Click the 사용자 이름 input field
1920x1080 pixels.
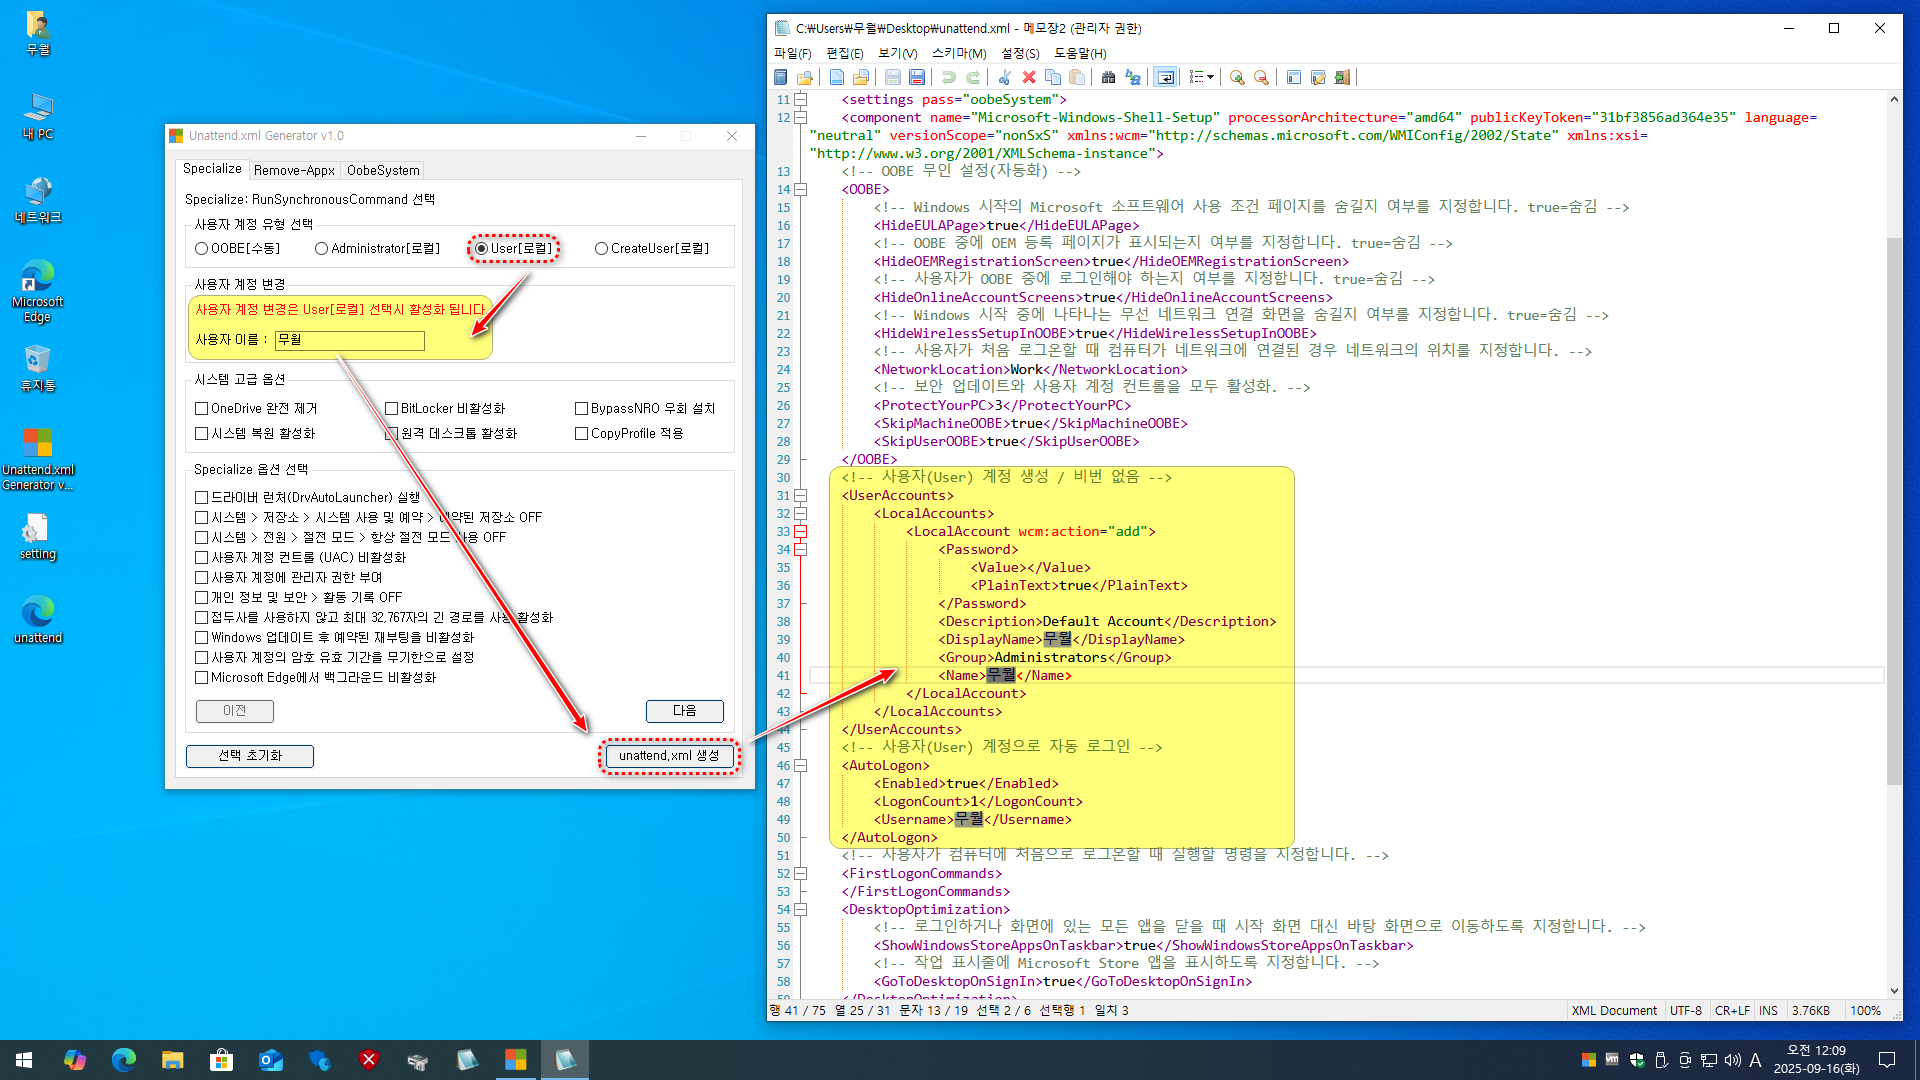pos(350,341)
